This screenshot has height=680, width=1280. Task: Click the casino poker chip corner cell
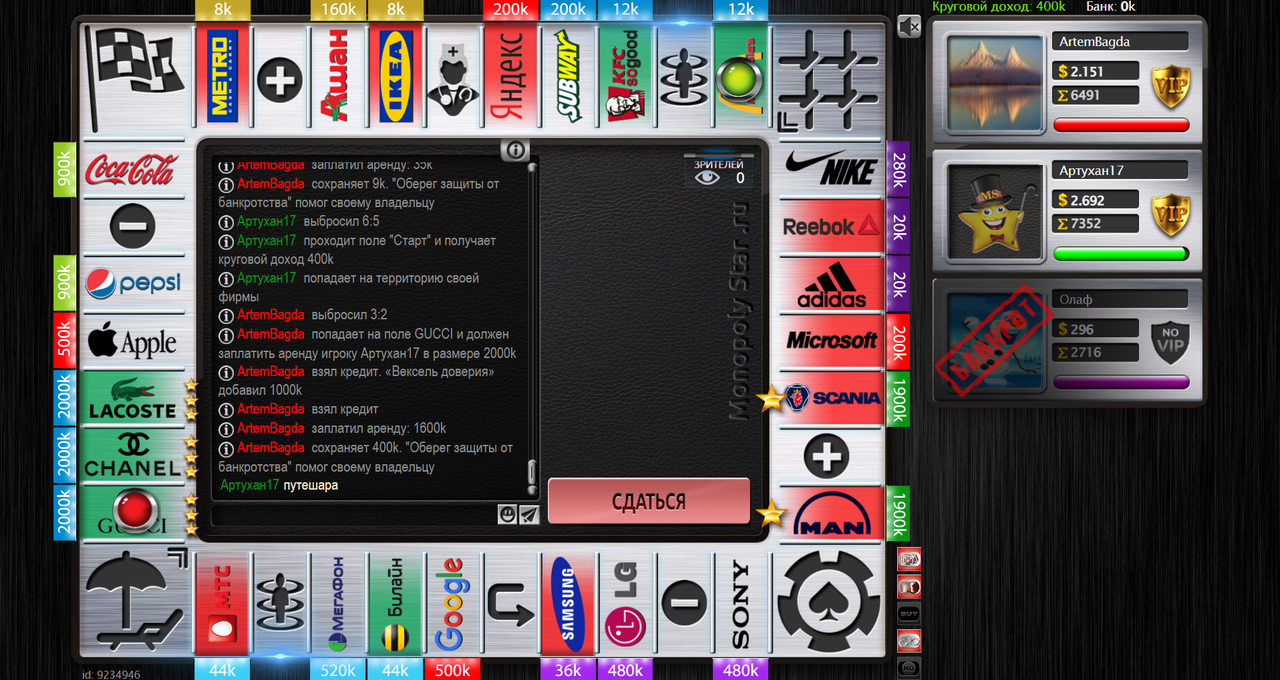coord(829,601)
